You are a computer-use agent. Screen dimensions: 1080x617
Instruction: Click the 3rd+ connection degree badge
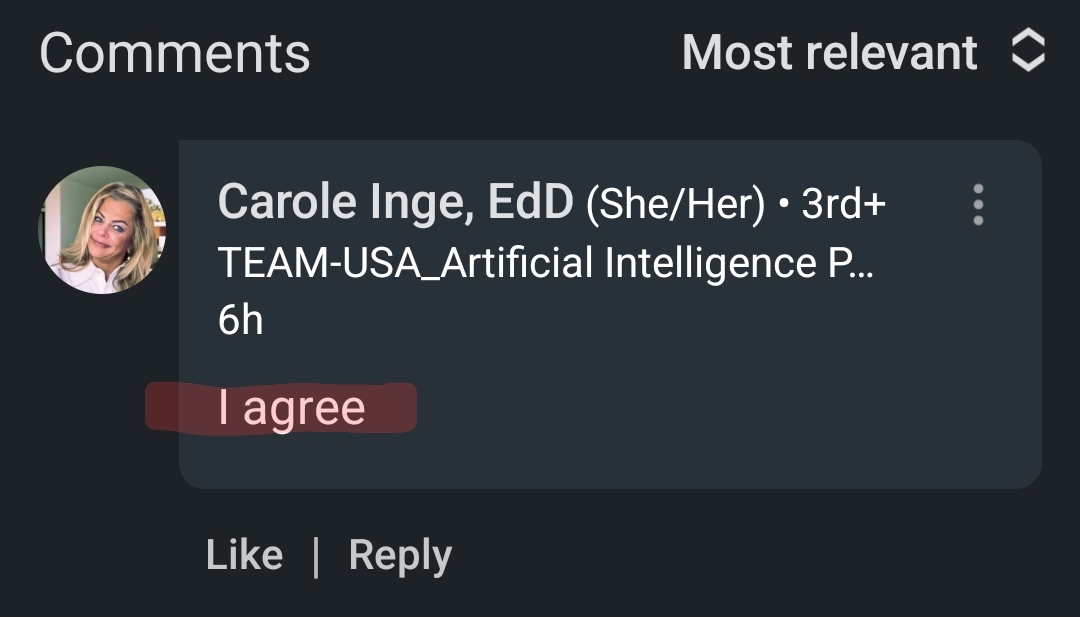coord(843,203)
